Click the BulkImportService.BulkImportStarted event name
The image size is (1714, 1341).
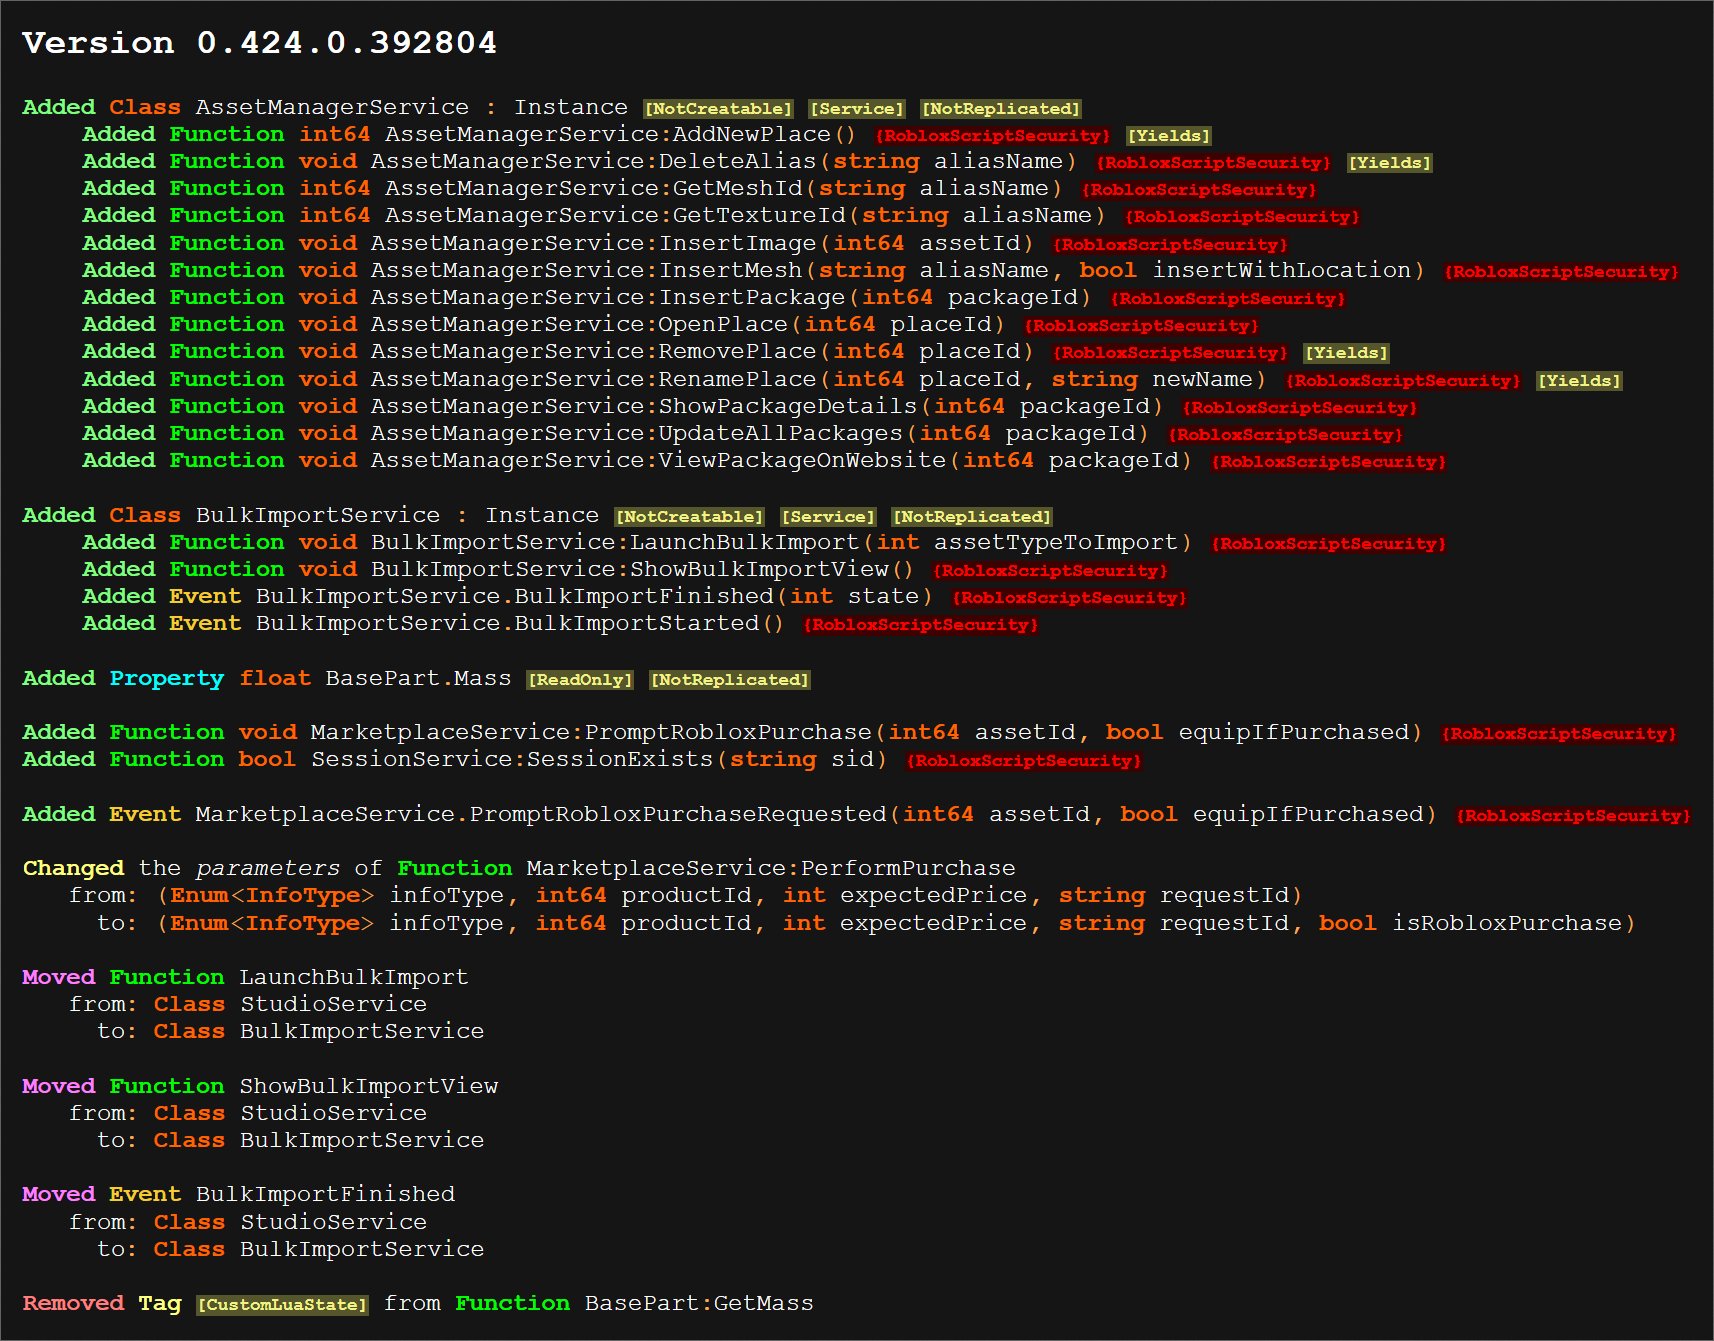pyautogui.click(x=508, y=623)
